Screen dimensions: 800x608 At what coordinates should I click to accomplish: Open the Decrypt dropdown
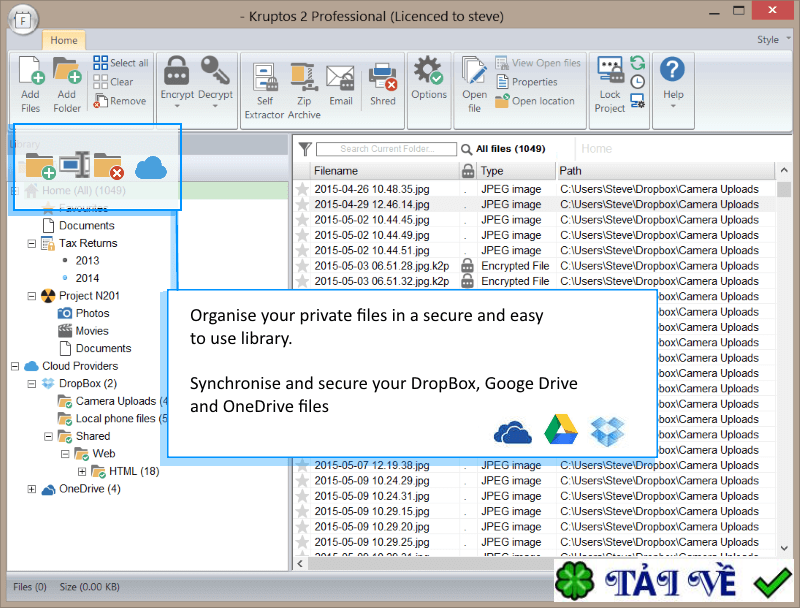click(214, 82)
